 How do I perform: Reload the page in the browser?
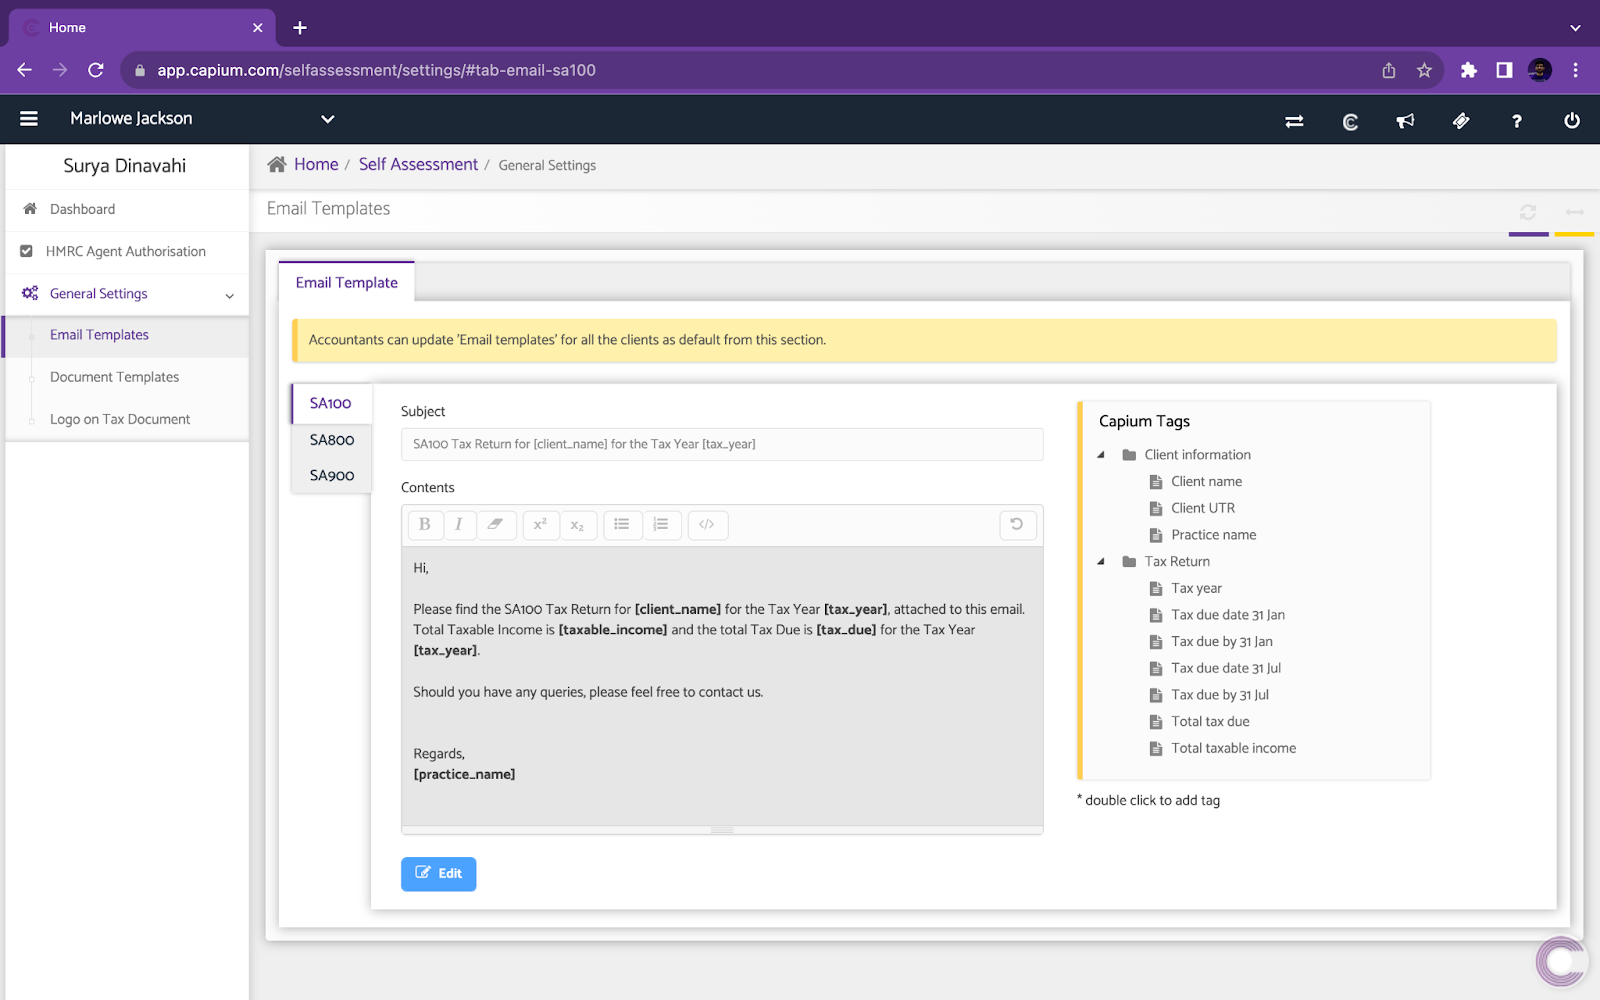(x=96, y=70)
